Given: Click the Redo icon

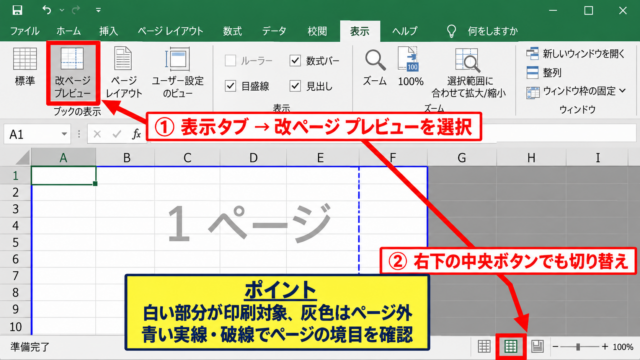Looking at the screenshot, I should coord(76,10).
